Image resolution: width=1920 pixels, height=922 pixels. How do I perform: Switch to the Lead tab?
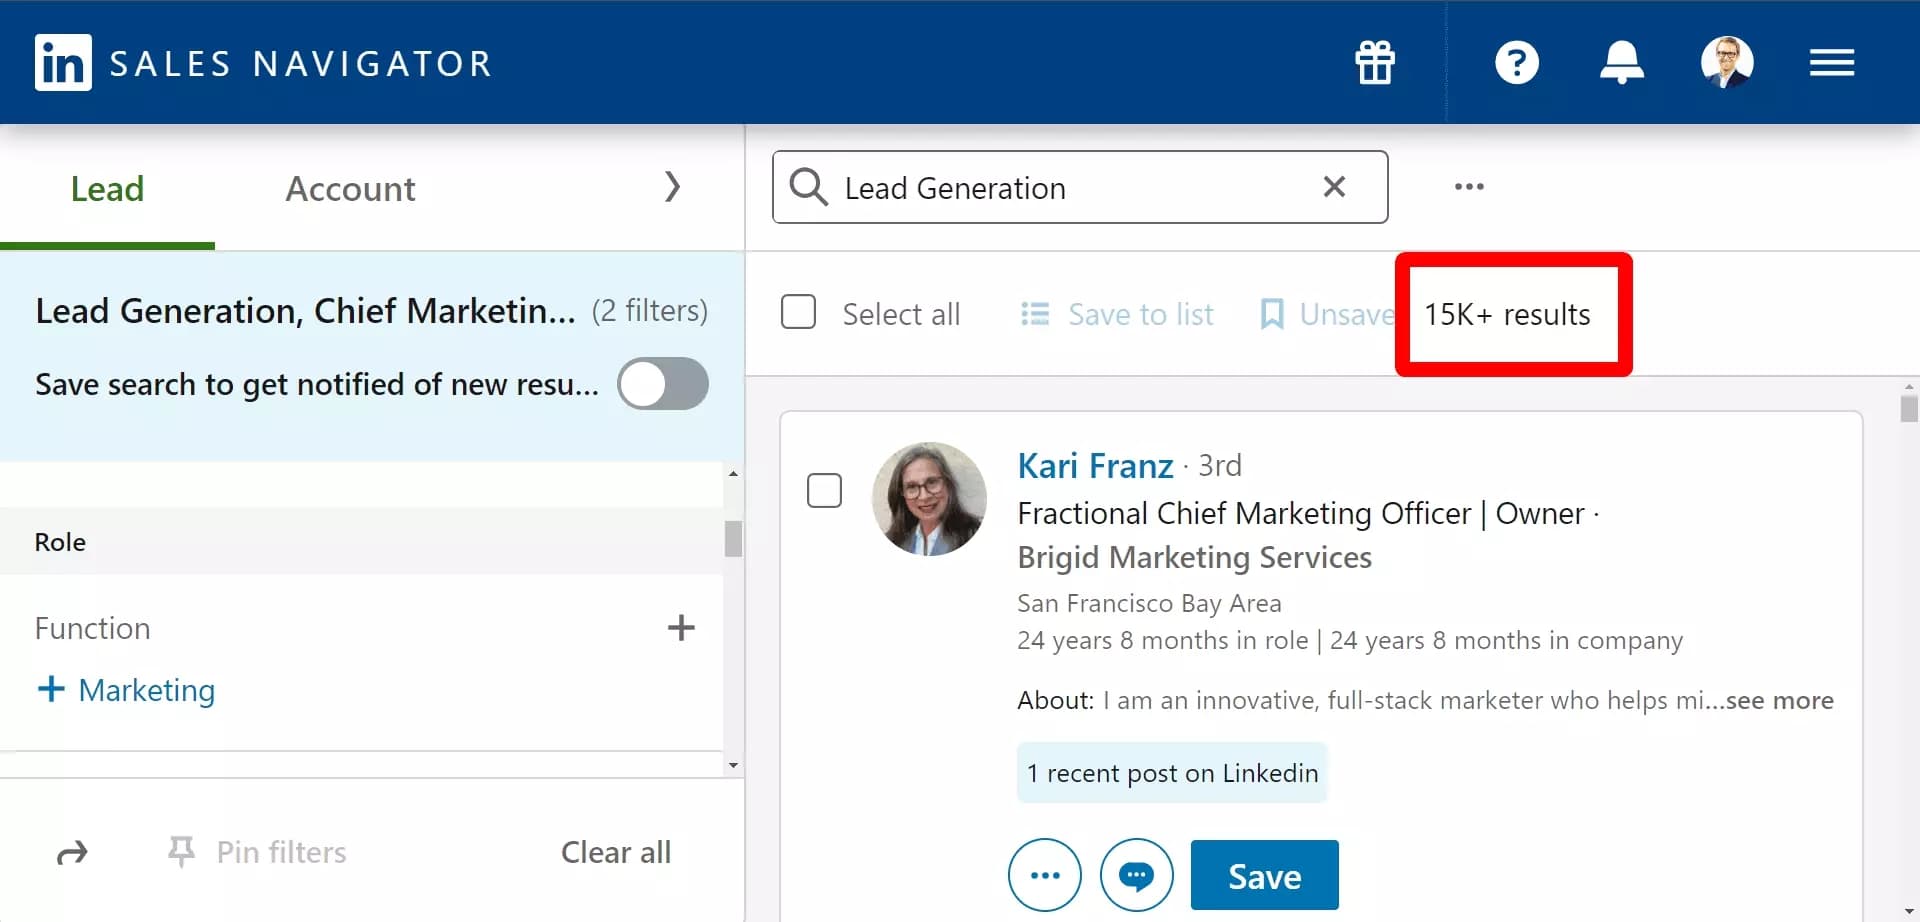pos(107,189)
